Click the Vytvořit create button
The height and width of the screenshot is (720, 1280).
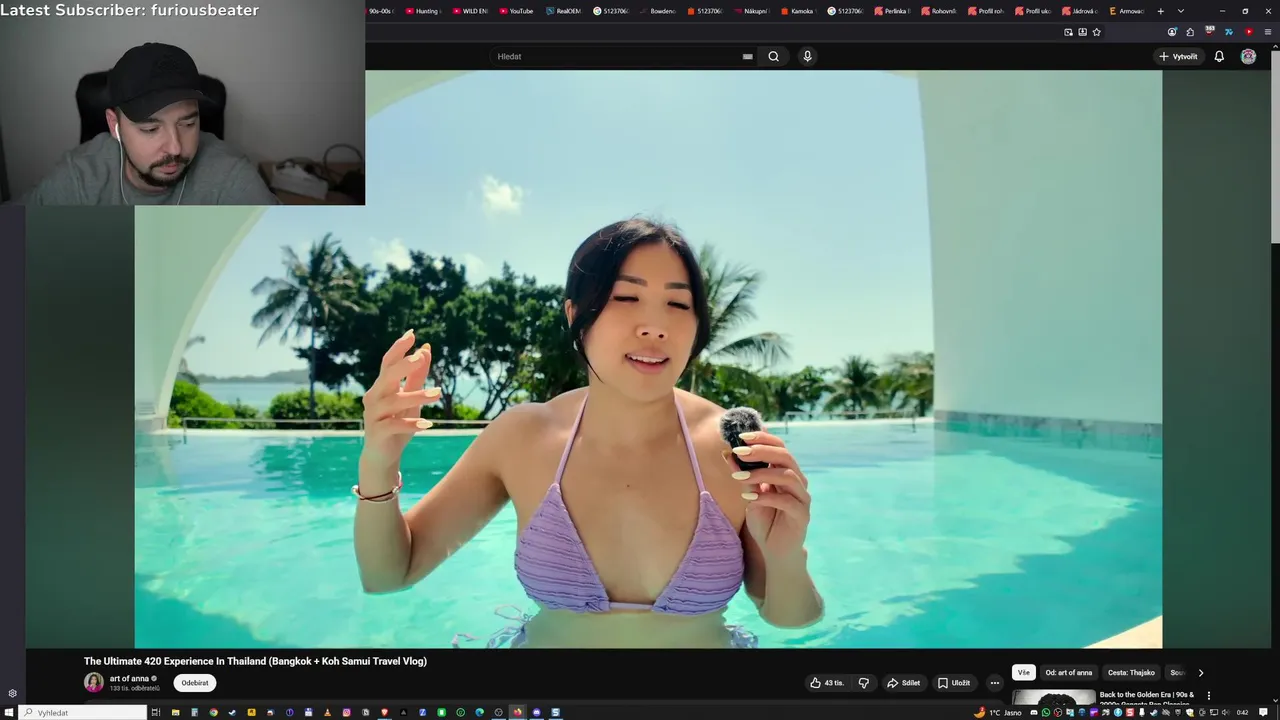[x=1178, y=56]
